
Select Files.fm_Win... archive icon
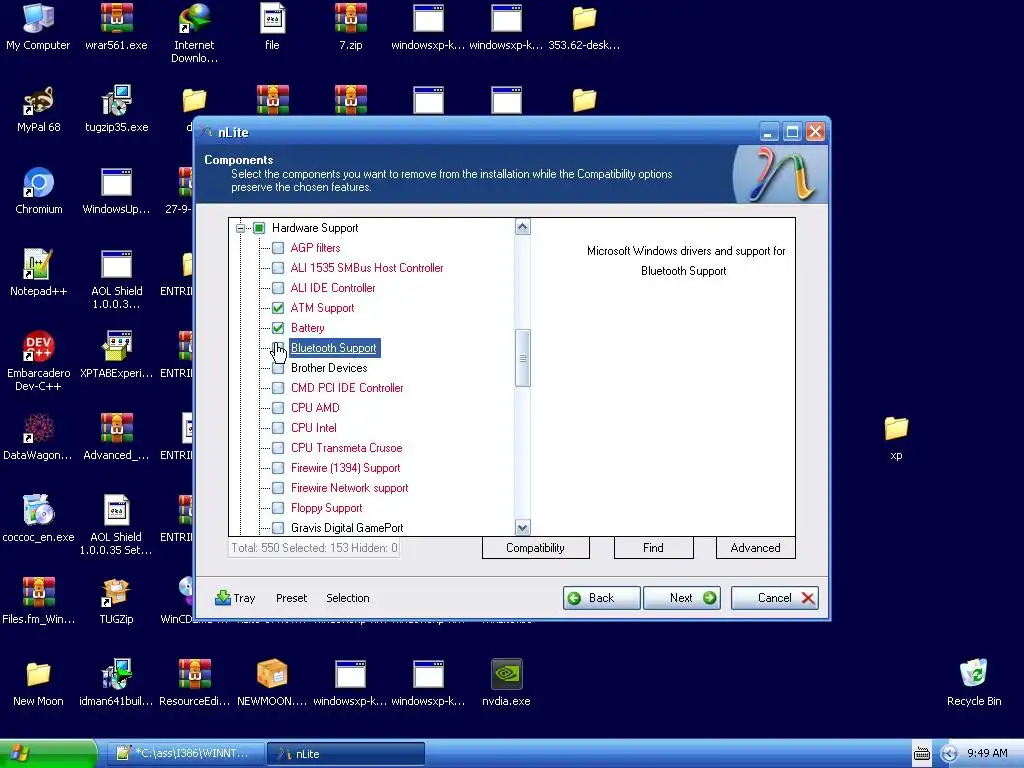(x=38, y=600)
